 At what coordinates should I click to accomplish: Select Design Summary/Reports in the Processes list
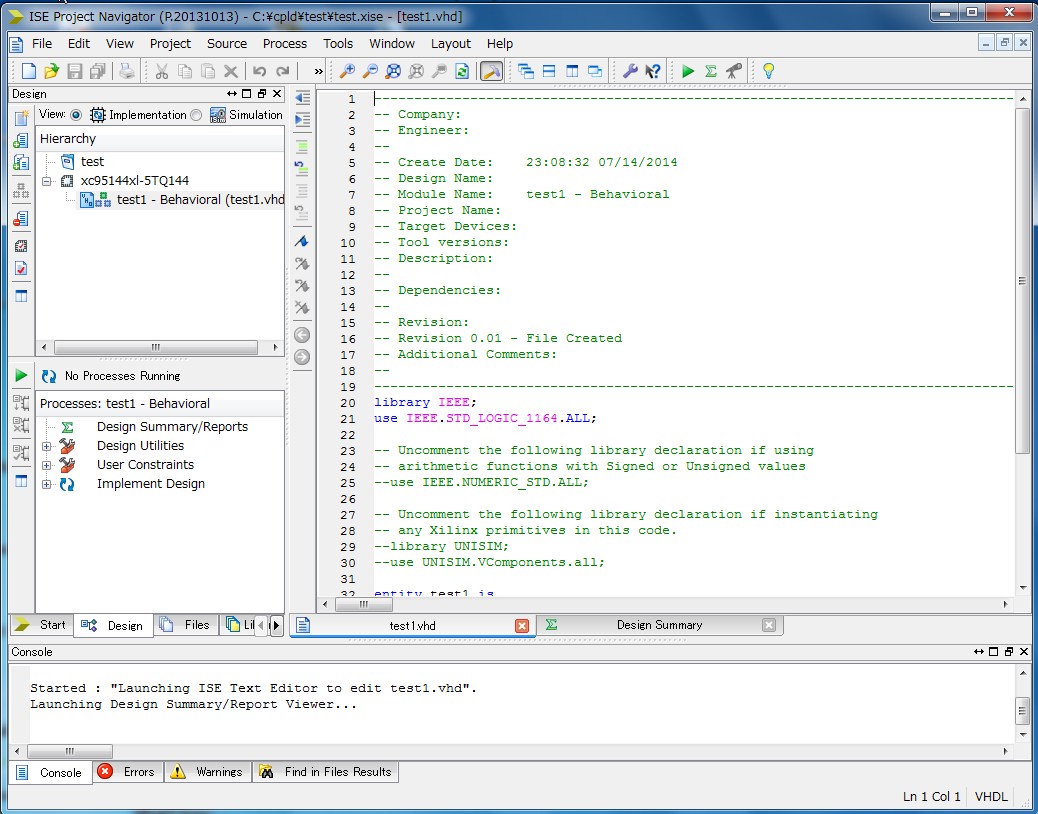pyautogui.click(x=172, y=427)
